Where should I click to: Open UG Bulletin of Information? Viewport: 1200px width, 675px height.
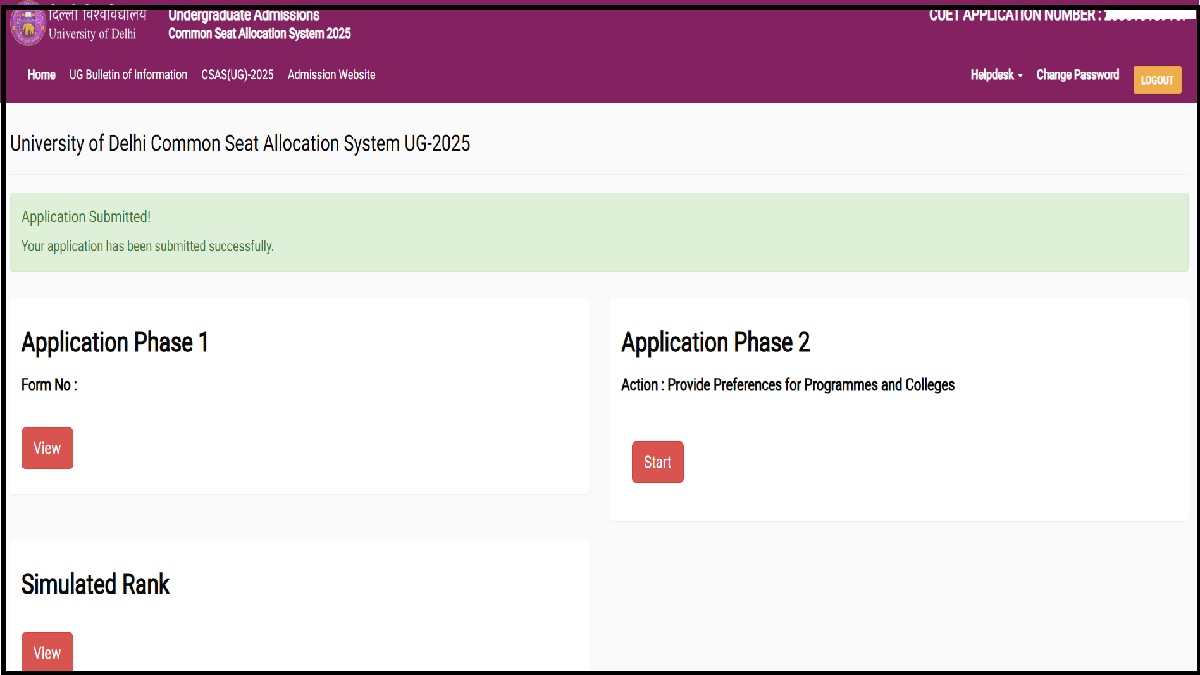coord(128,75)
